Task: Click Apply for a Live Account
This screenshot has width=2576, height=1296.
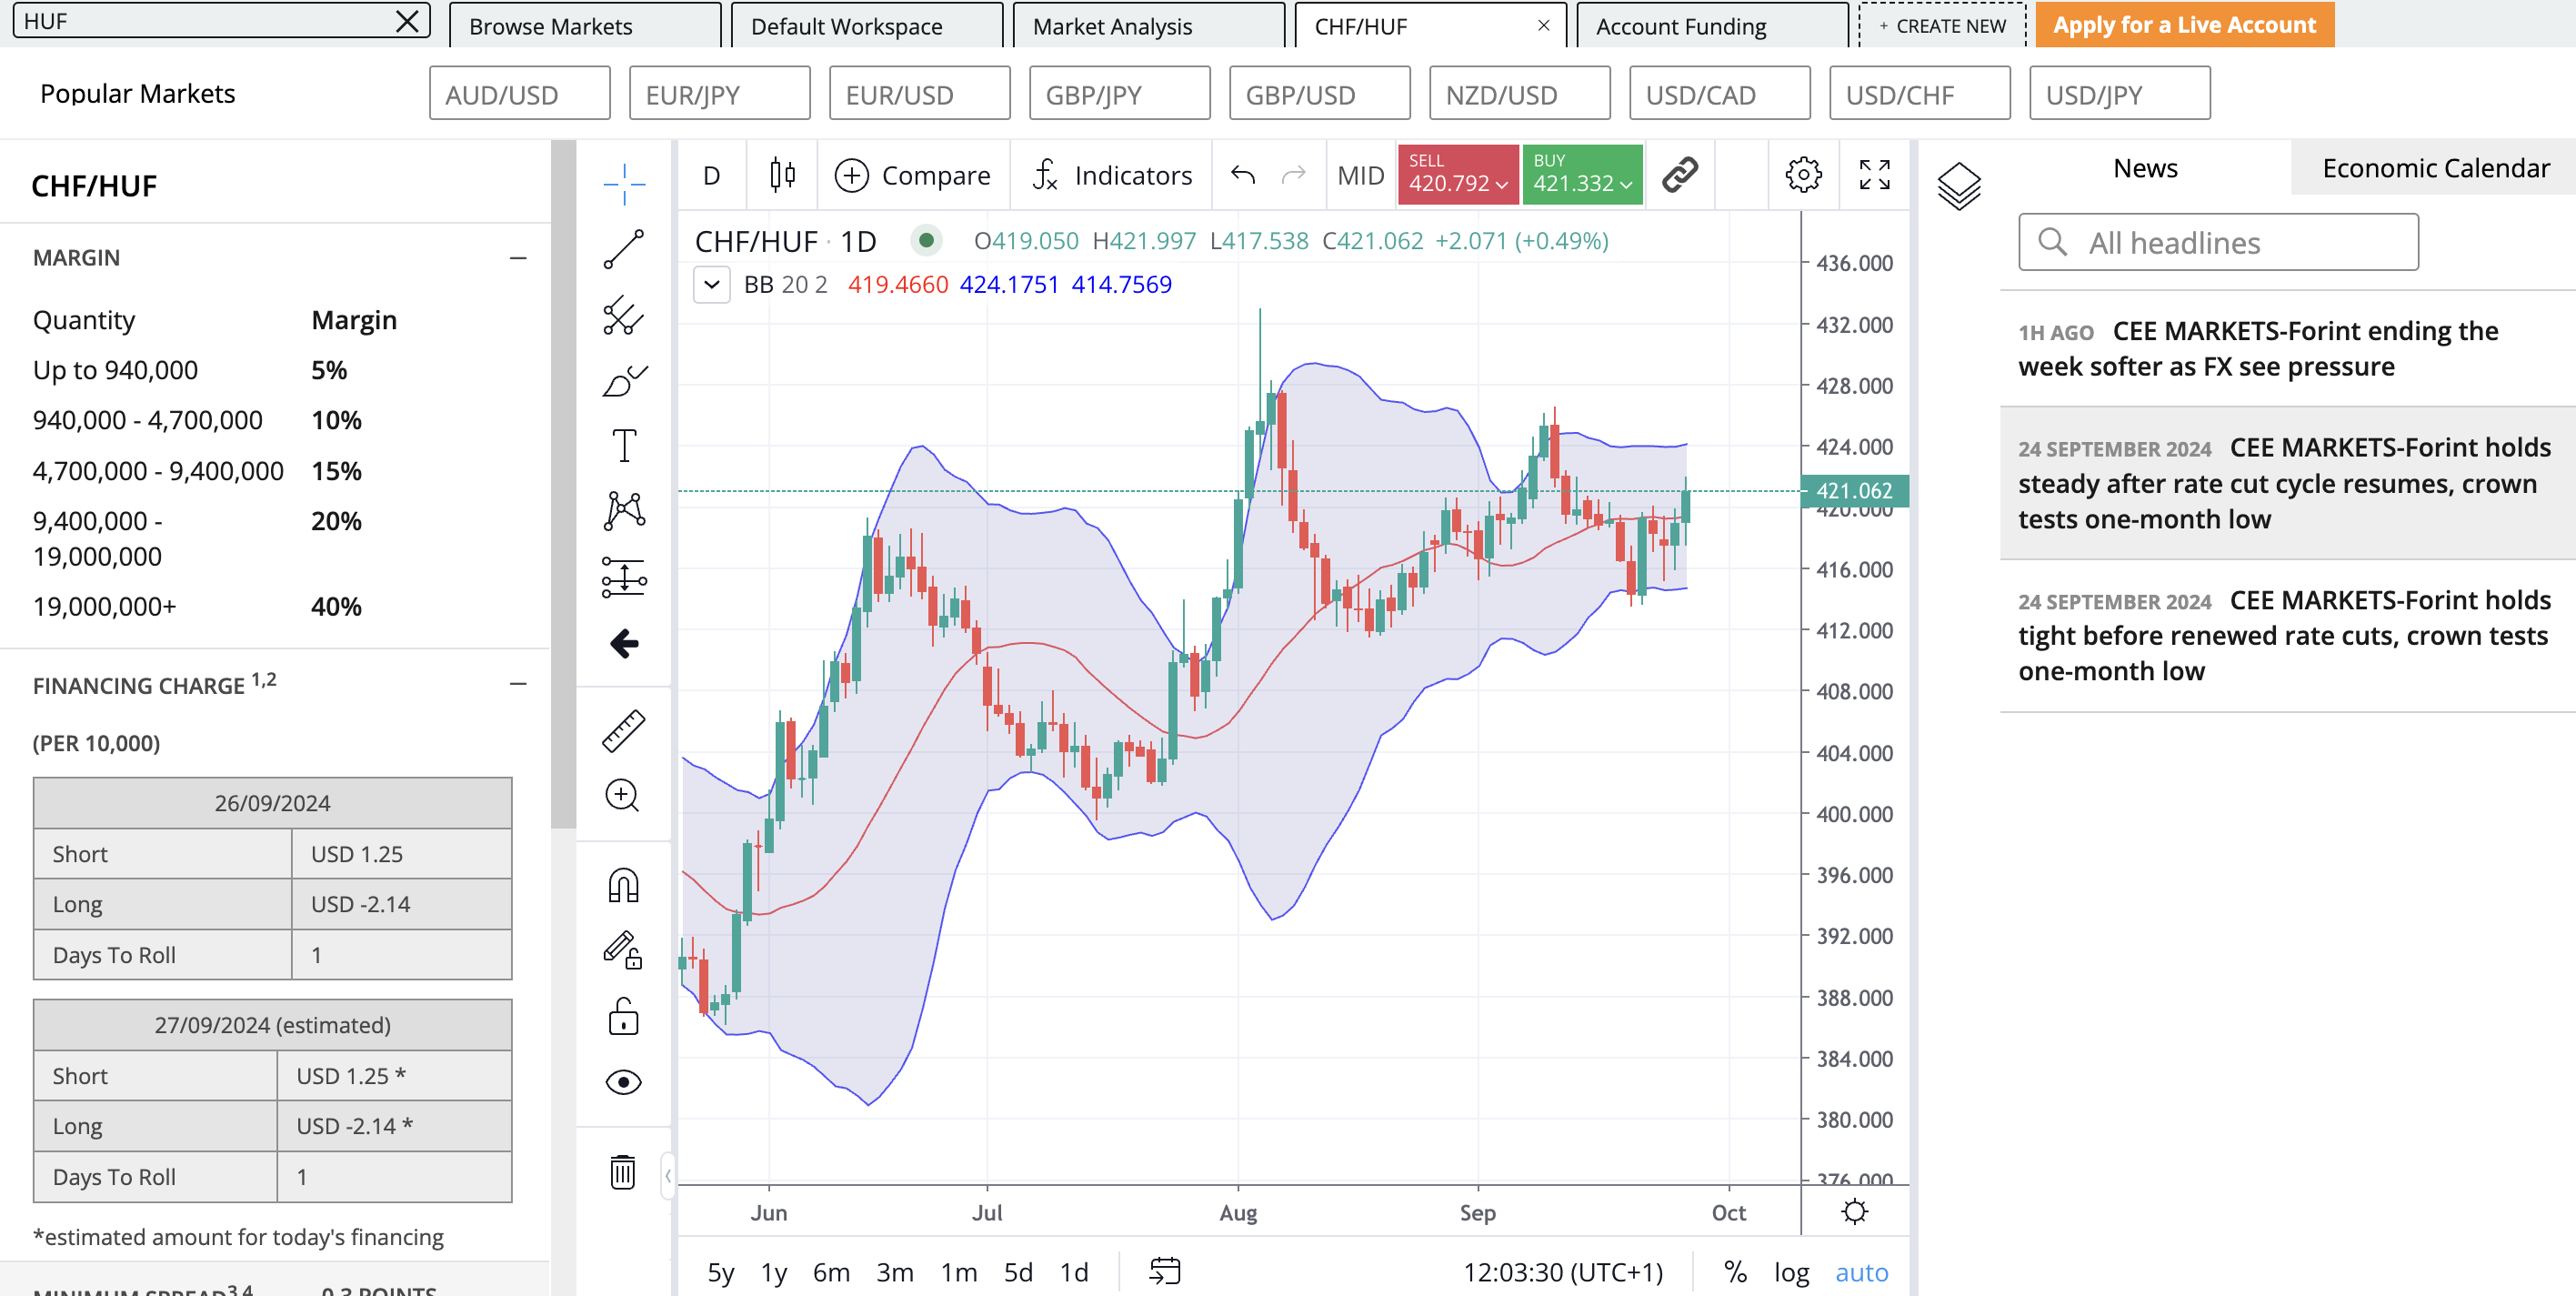Action: pos(2185,25)
